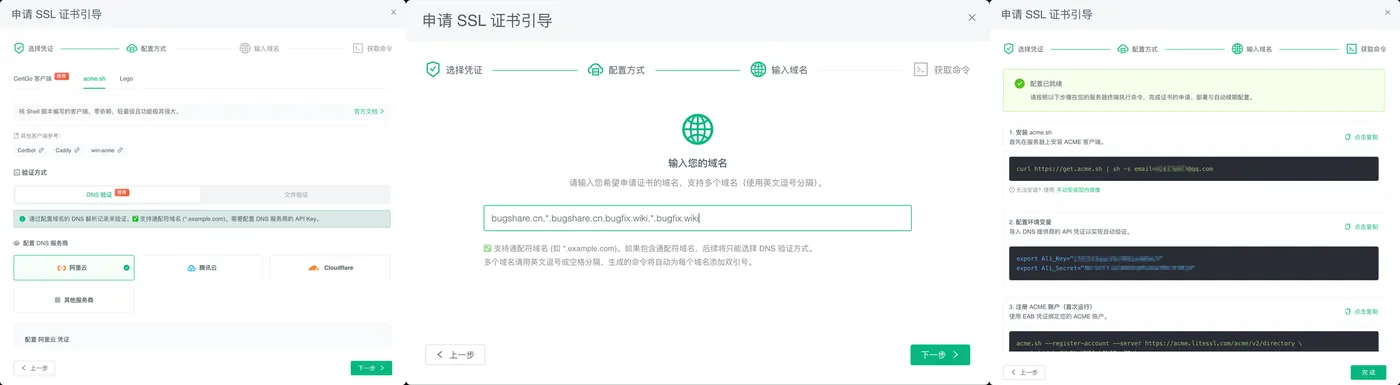Select the Lego client tab

coord(126,78)
